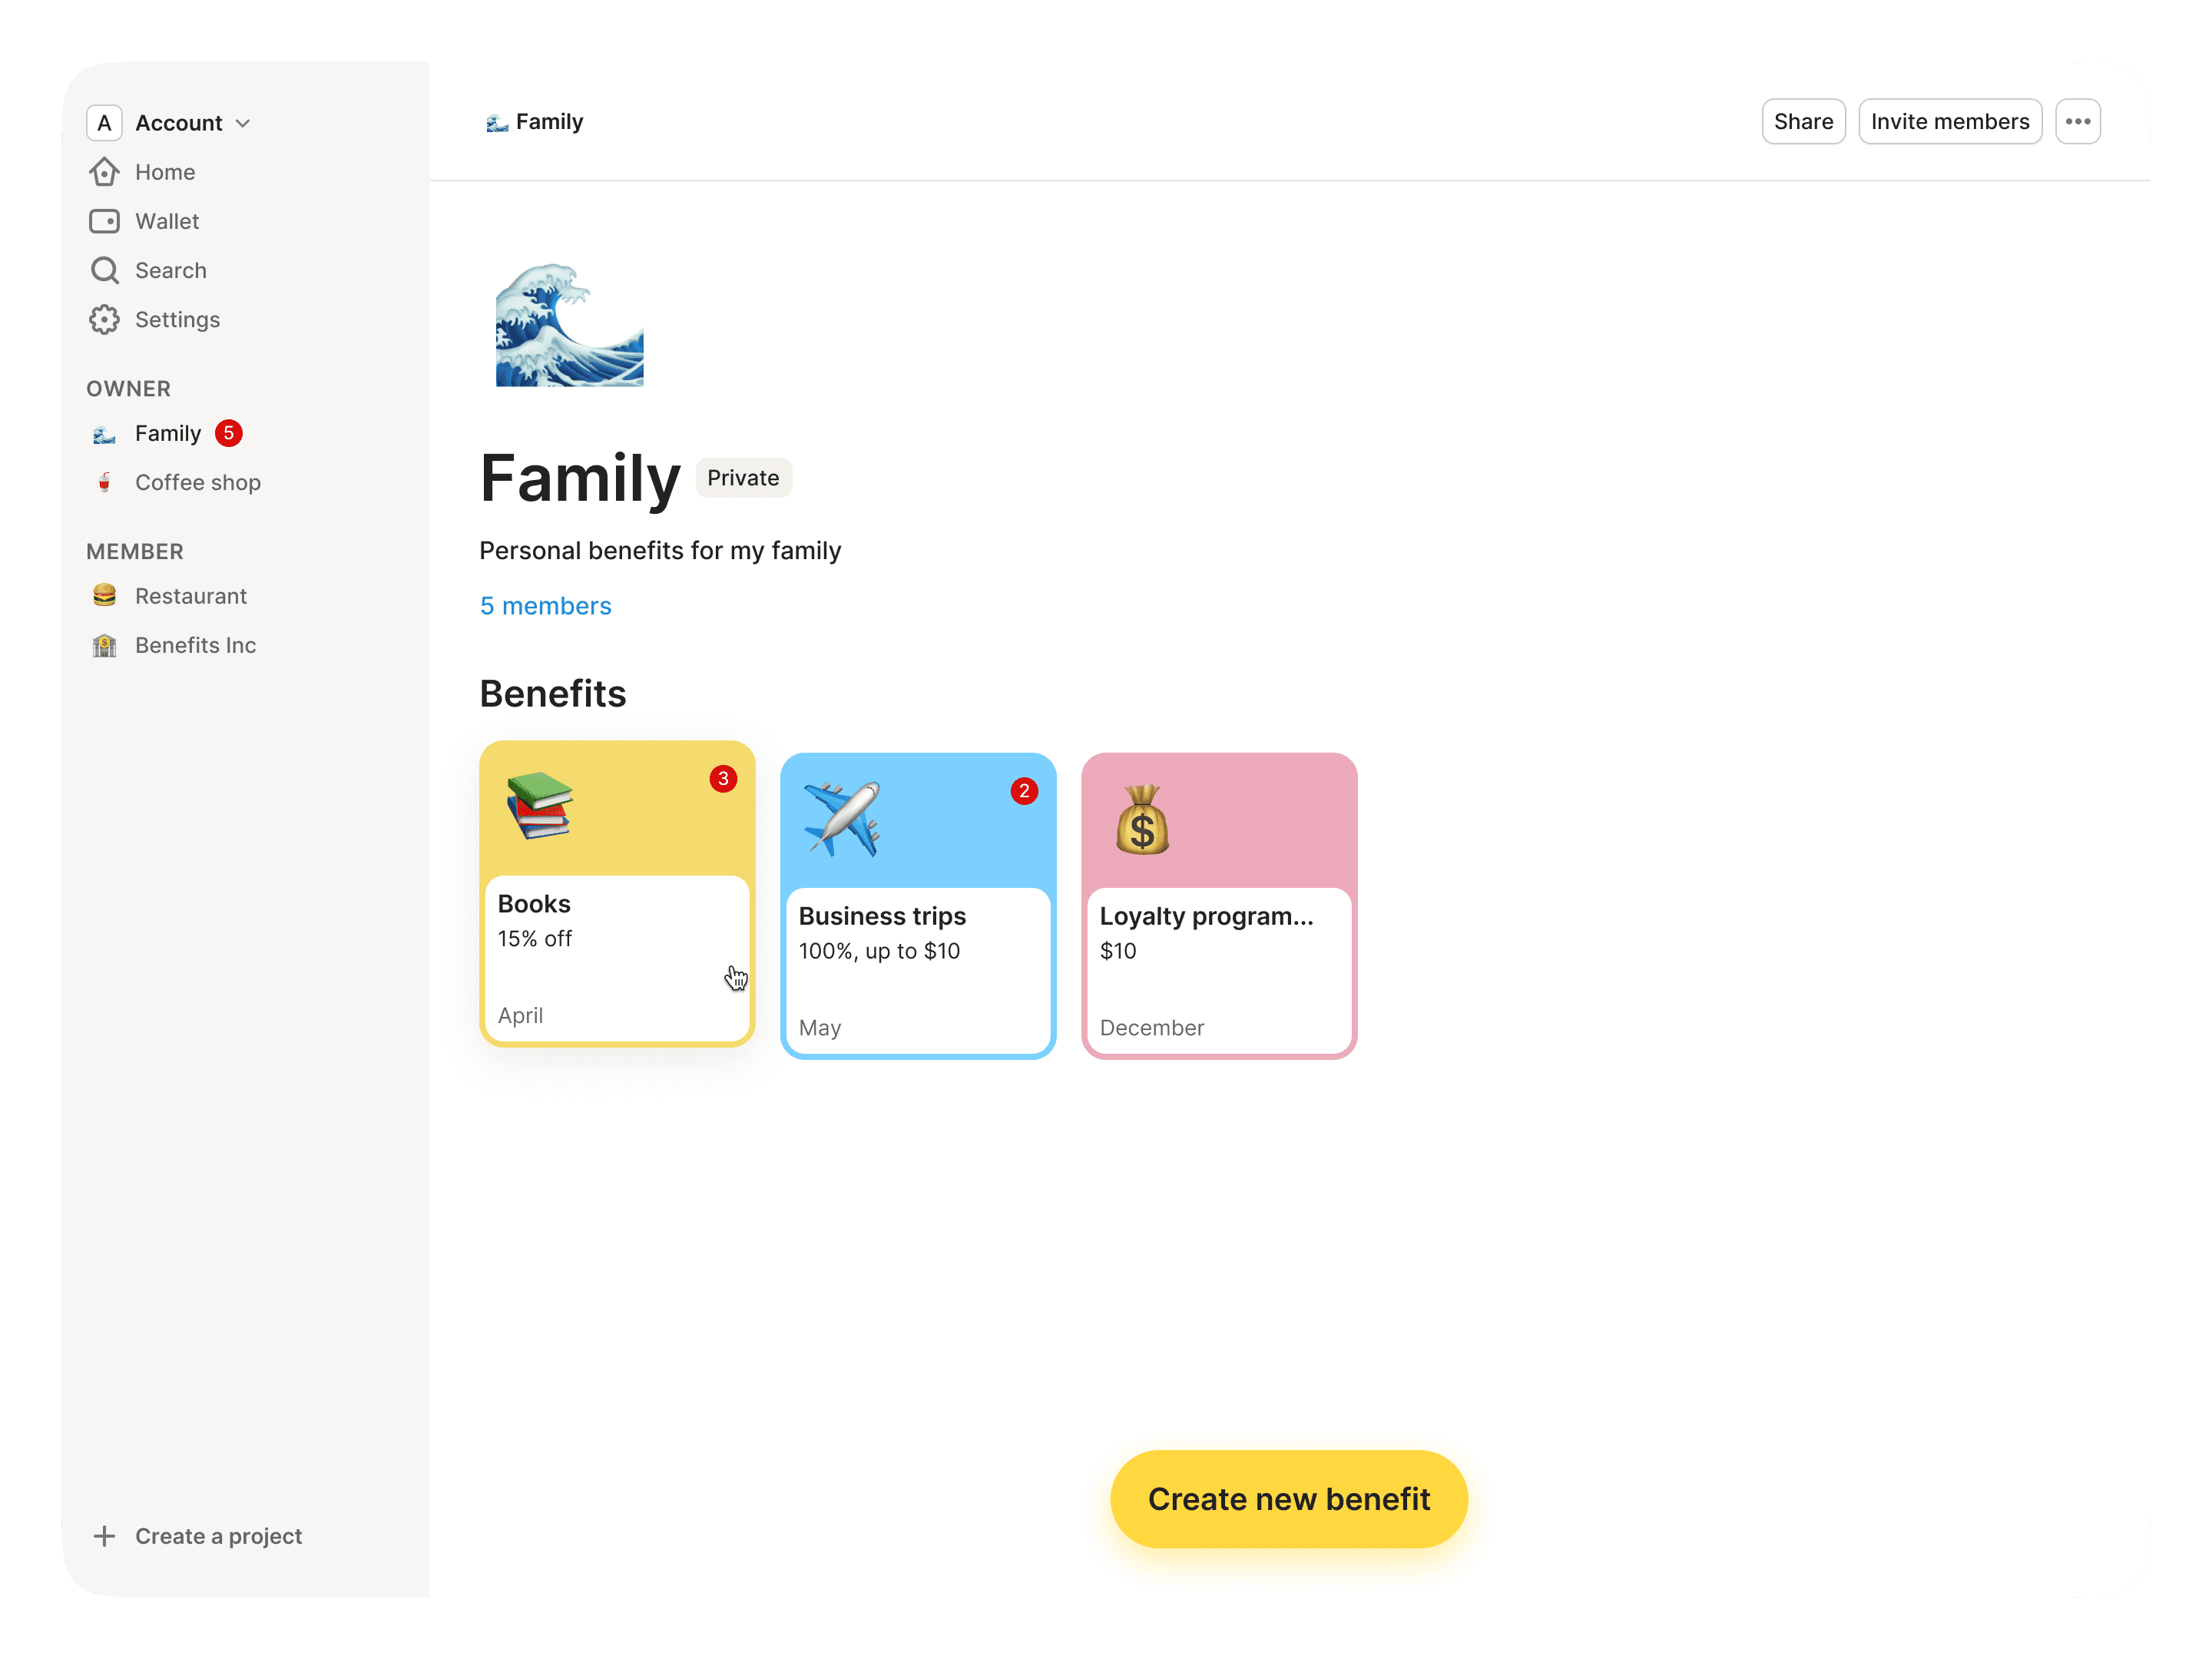Click the Home house icon in sidebar

(x=104, y=172)
